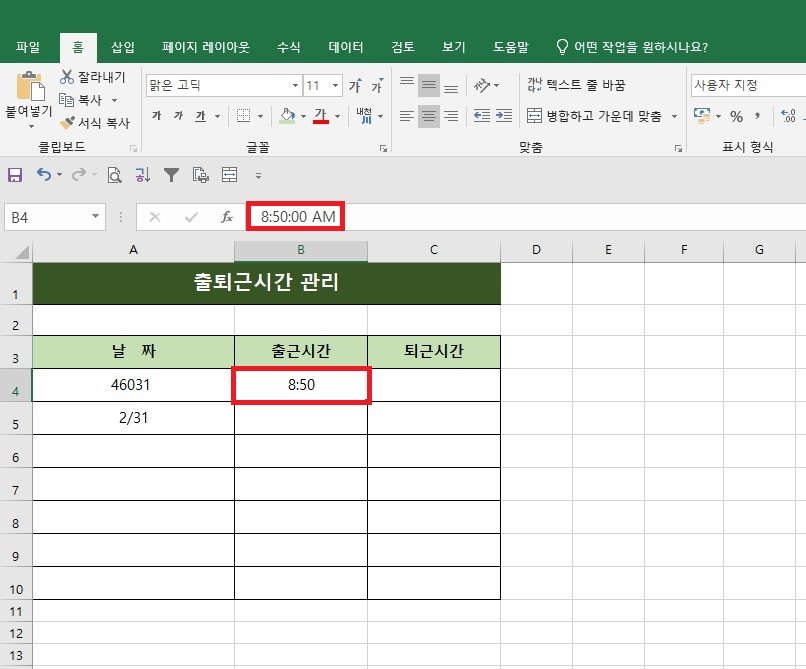Click the Redo arrow
The image size is (806, 669).
tap(79, 175)
